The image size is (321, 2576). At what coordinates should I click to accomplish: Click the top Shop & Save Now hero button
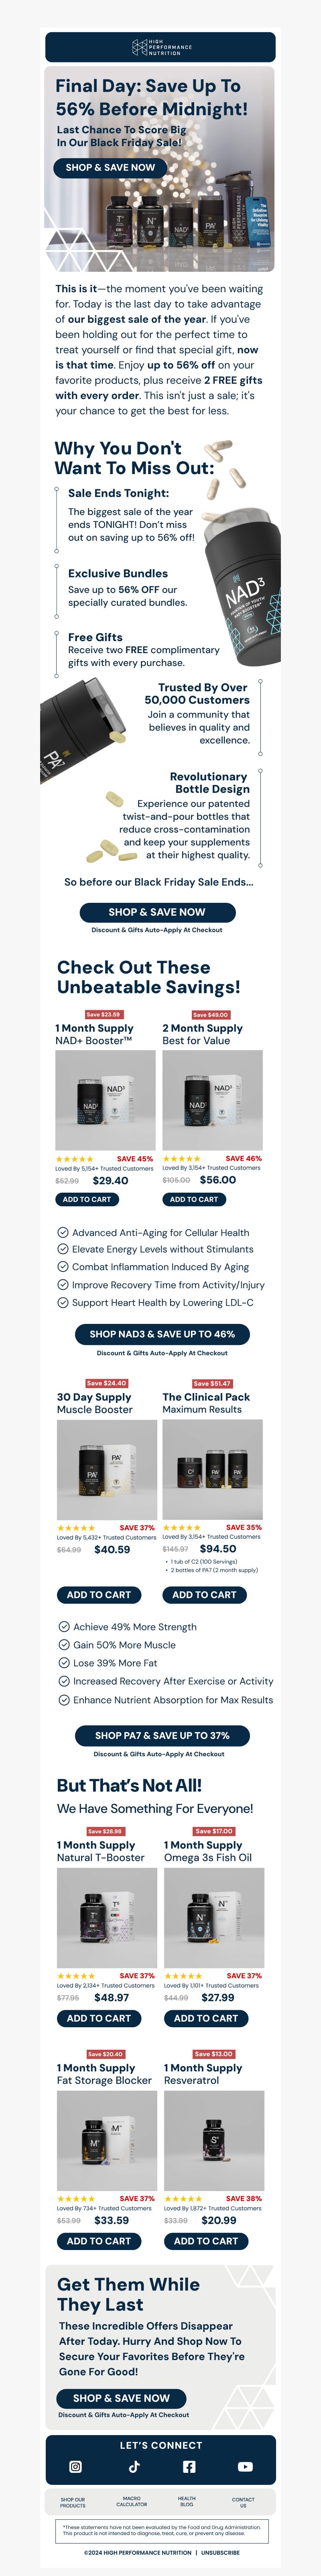point(110,168)
